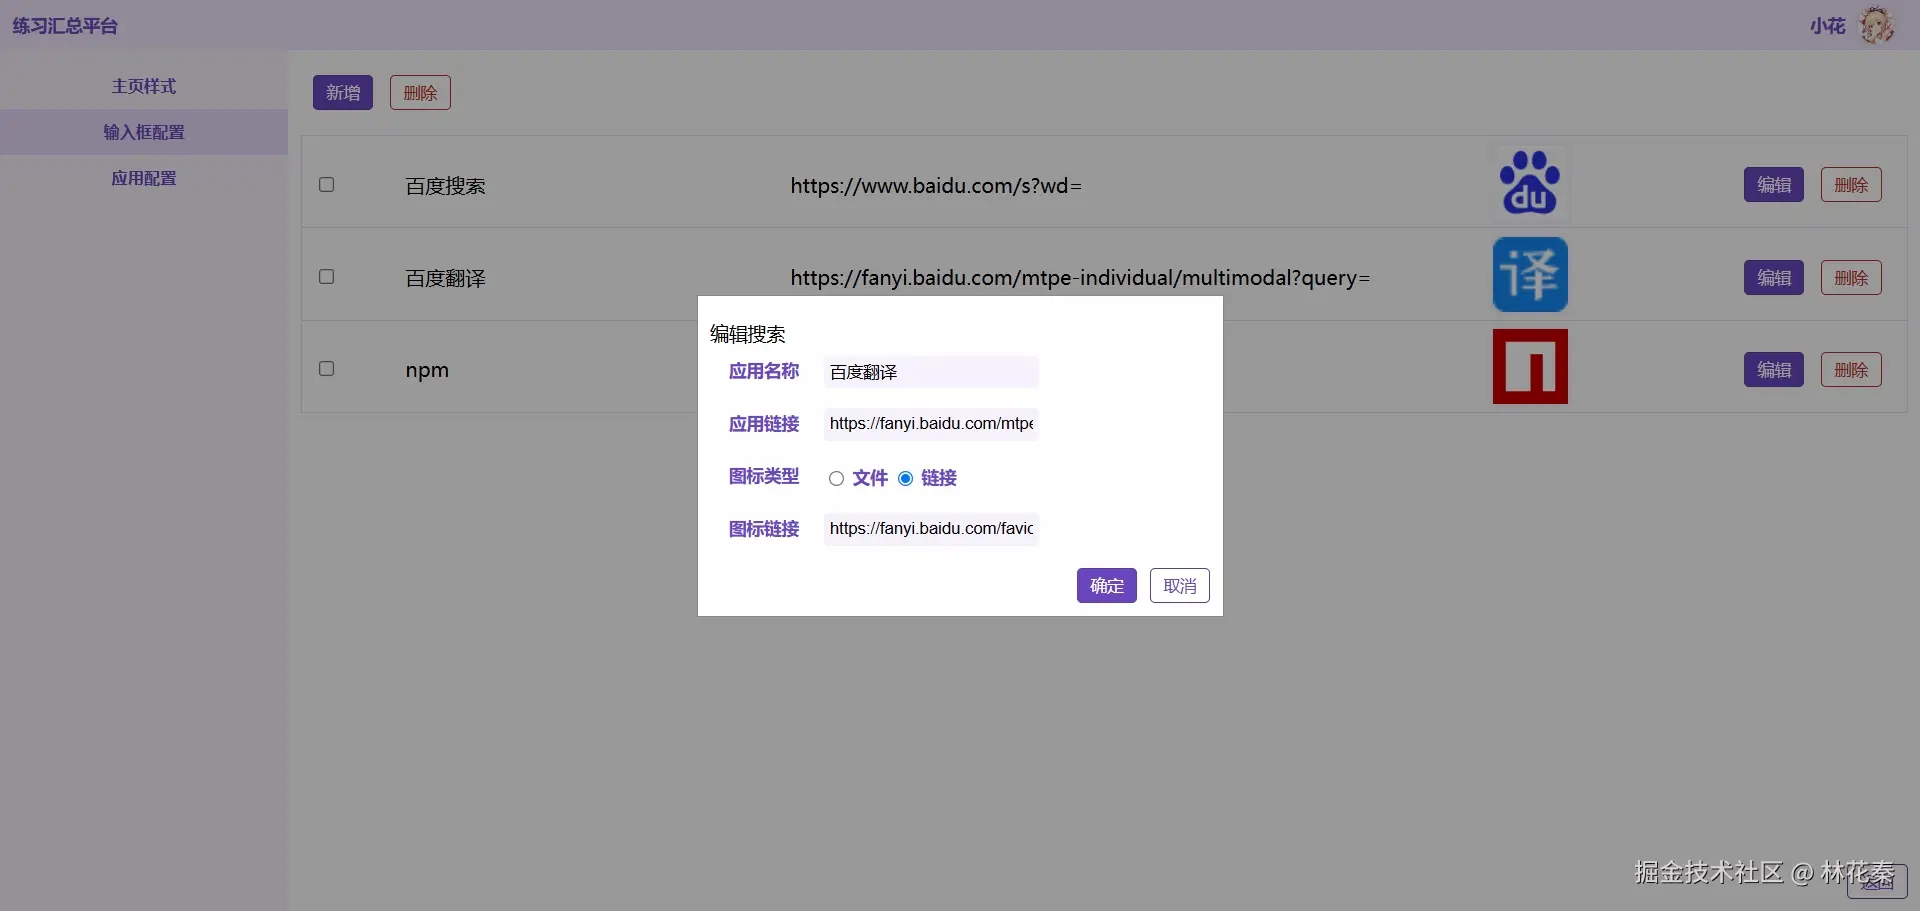The image size is (1920, 911).
Task: Check the npm row checkbox
Action: (x=325, y=368)
